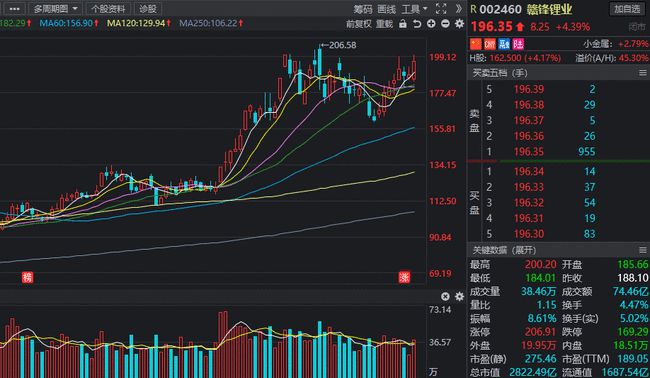The width and height of the screenshot is (650, 378).
Task: Zoom in the chart with plus icon
Action: (x=431, y=24)
